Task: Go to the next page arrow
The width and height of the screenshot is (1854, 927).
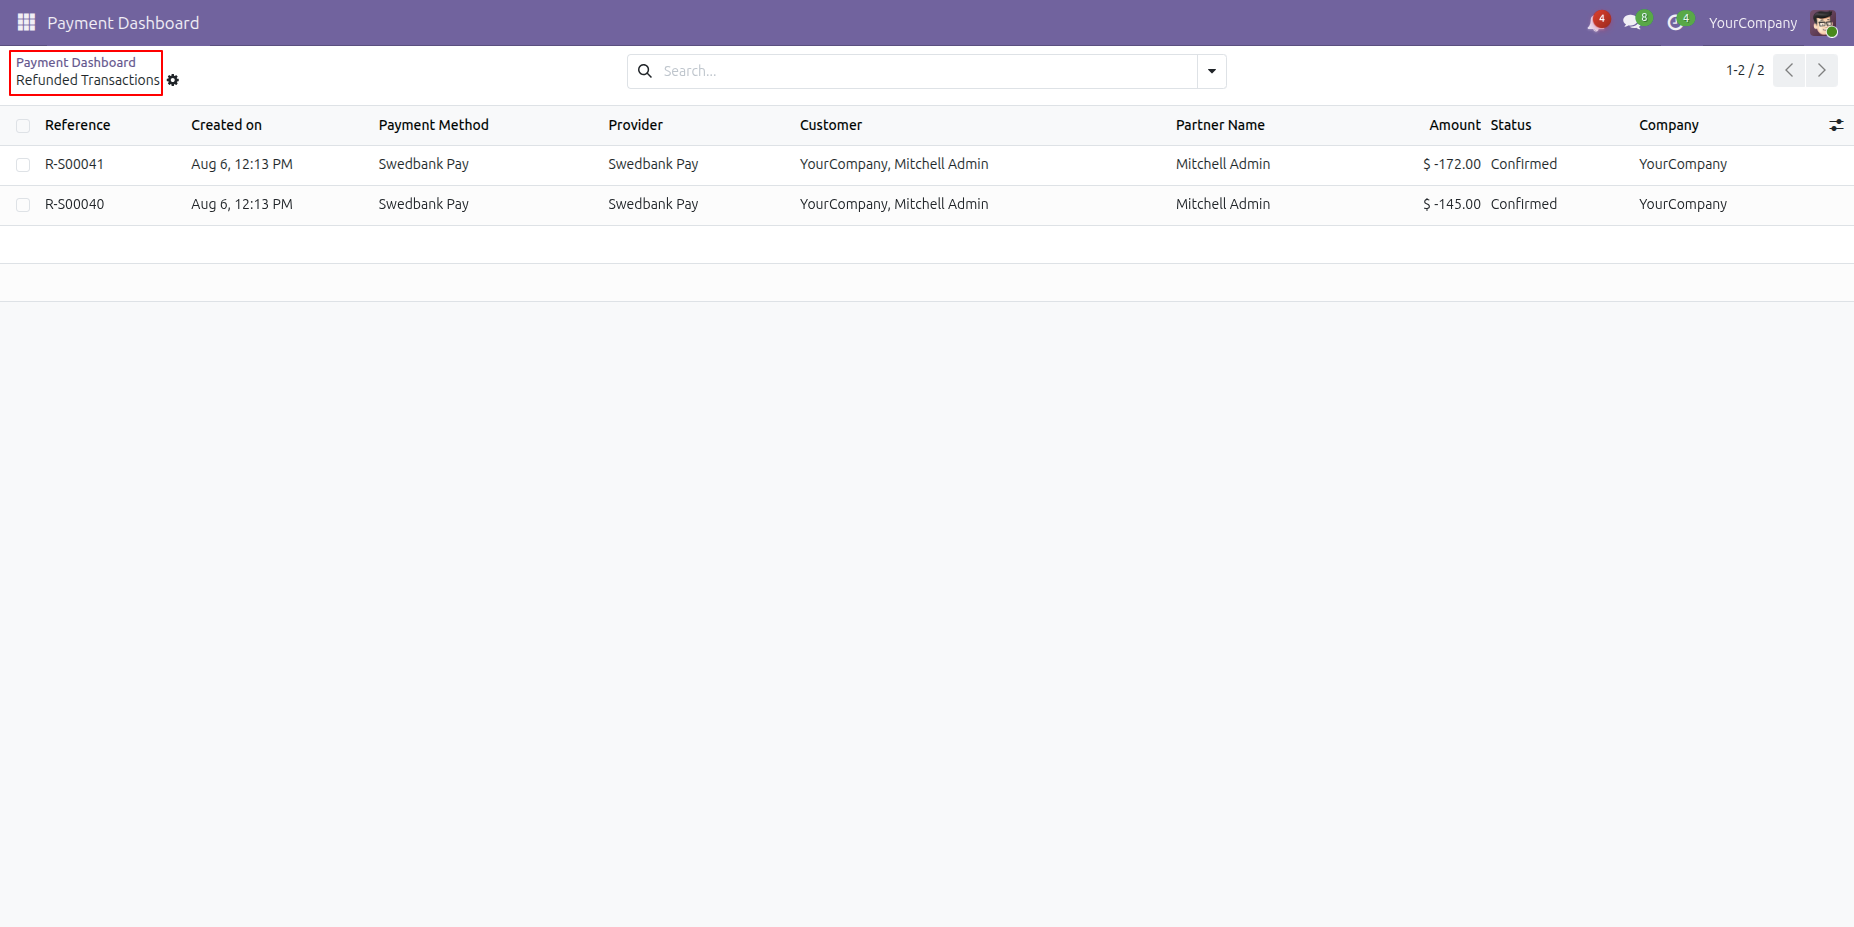Action: click(1822, 70)
